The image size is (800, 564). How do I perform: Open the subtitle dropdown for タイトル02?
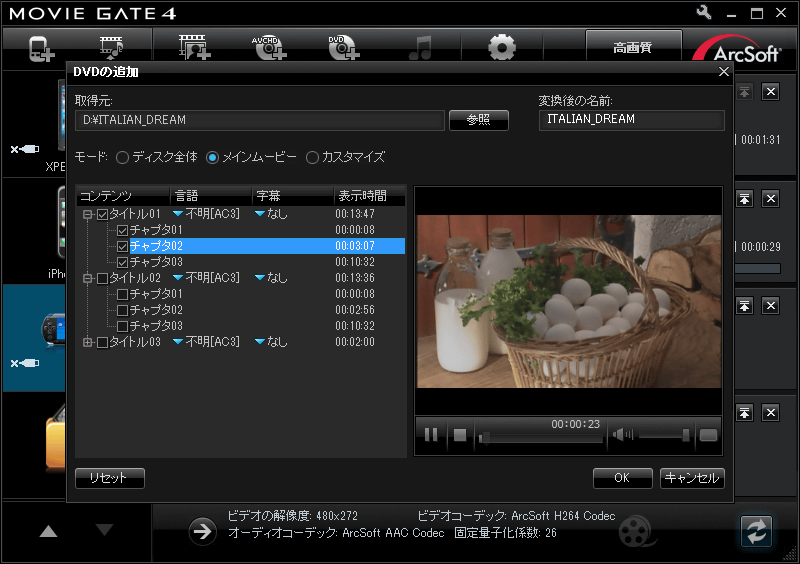259,278
